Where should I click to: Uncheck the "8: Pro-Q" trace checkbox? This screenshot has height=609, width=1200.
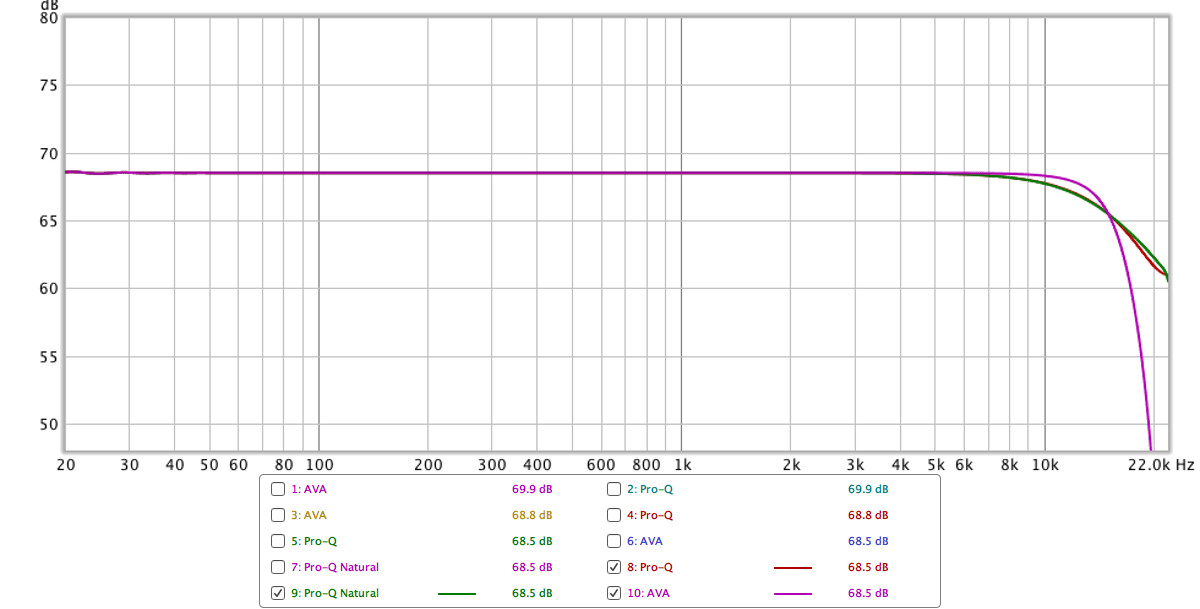click(614, 568)
